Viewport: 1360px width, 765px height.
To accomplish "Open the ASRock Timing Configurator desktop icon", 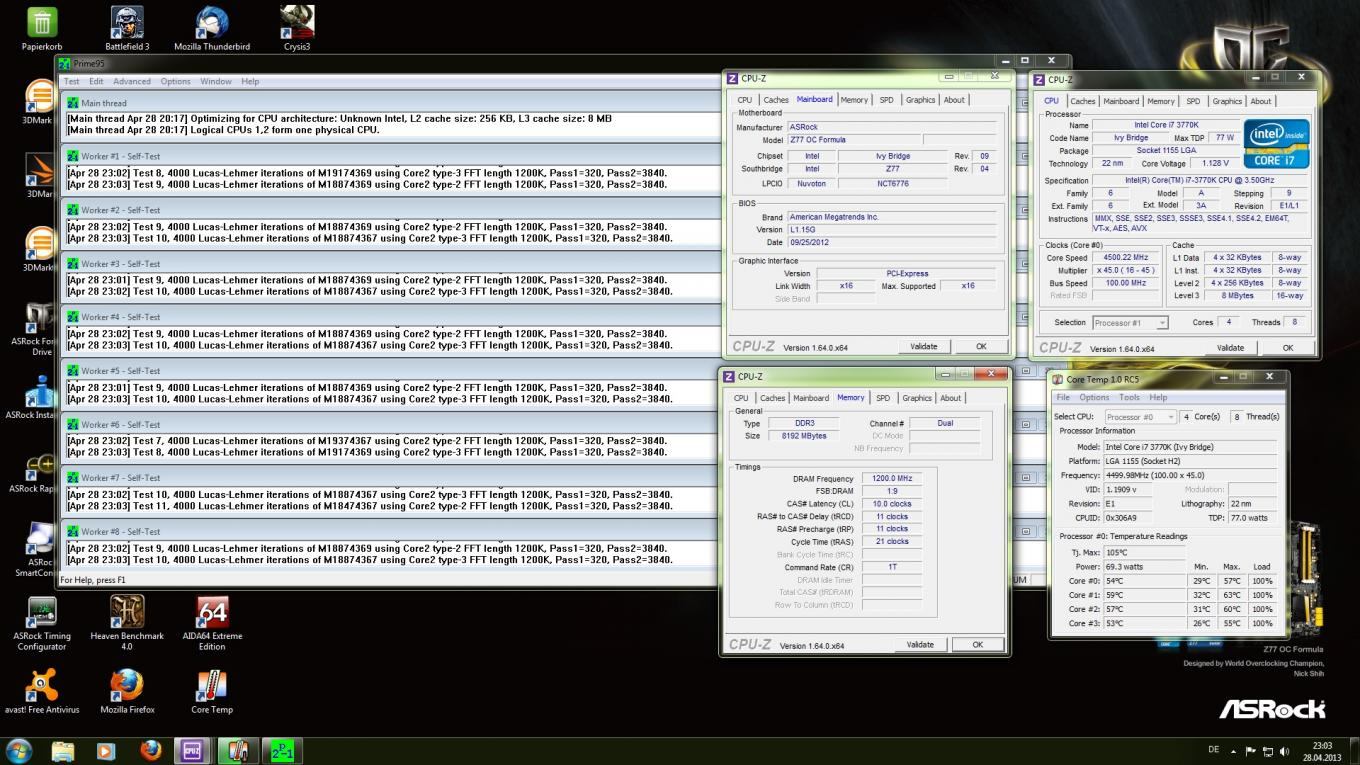I will pos(42,624).
